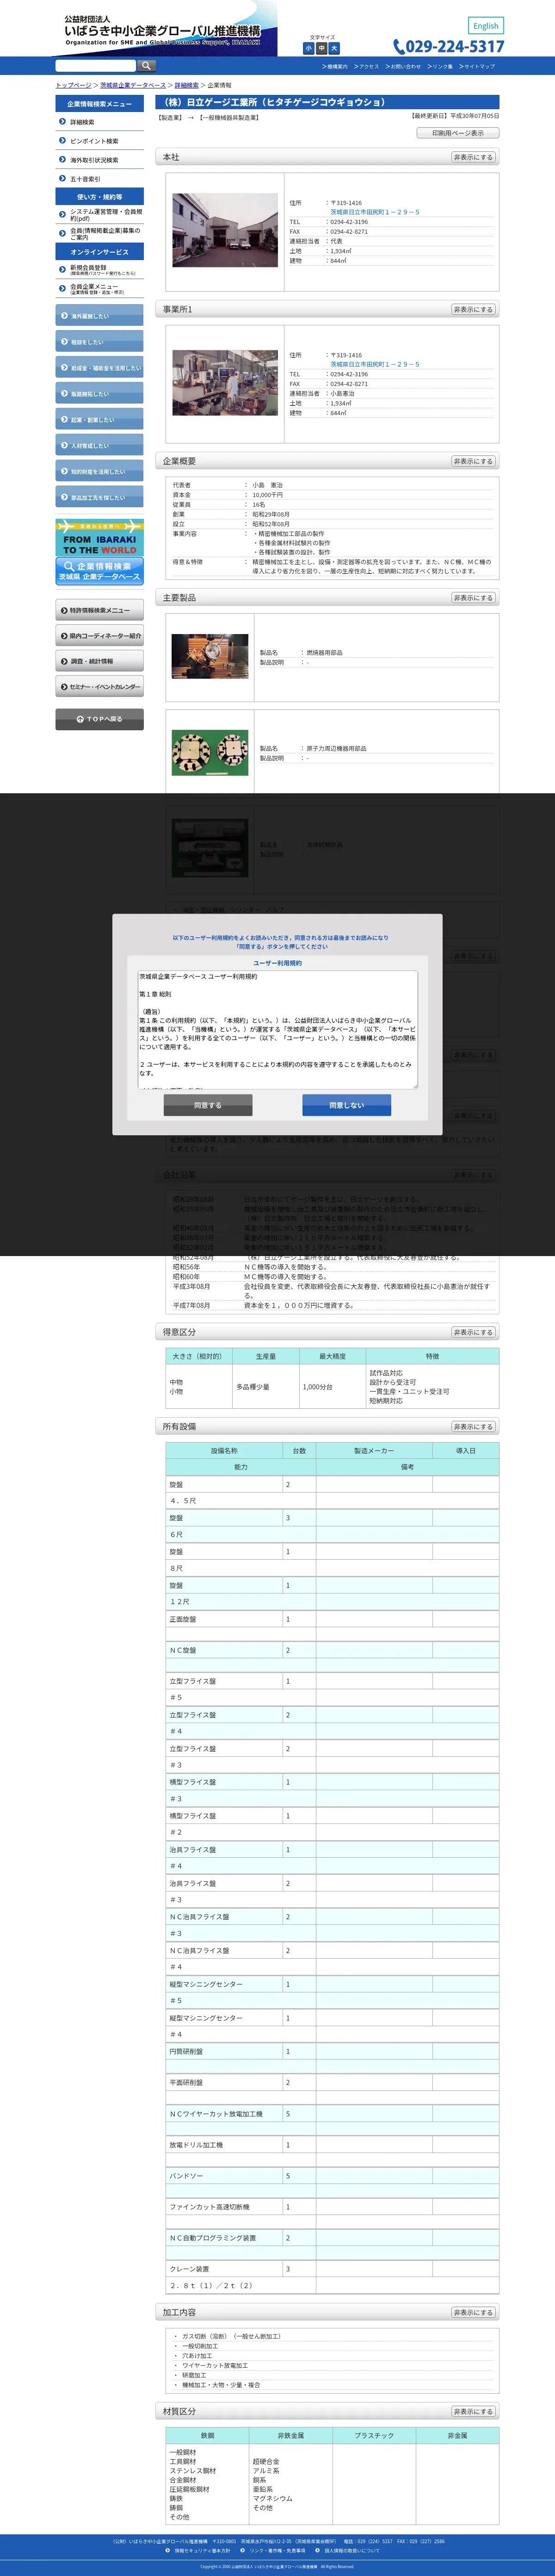
Task: Click 茨城県企業データベース breadcrumb link
Action: point(133,86)
